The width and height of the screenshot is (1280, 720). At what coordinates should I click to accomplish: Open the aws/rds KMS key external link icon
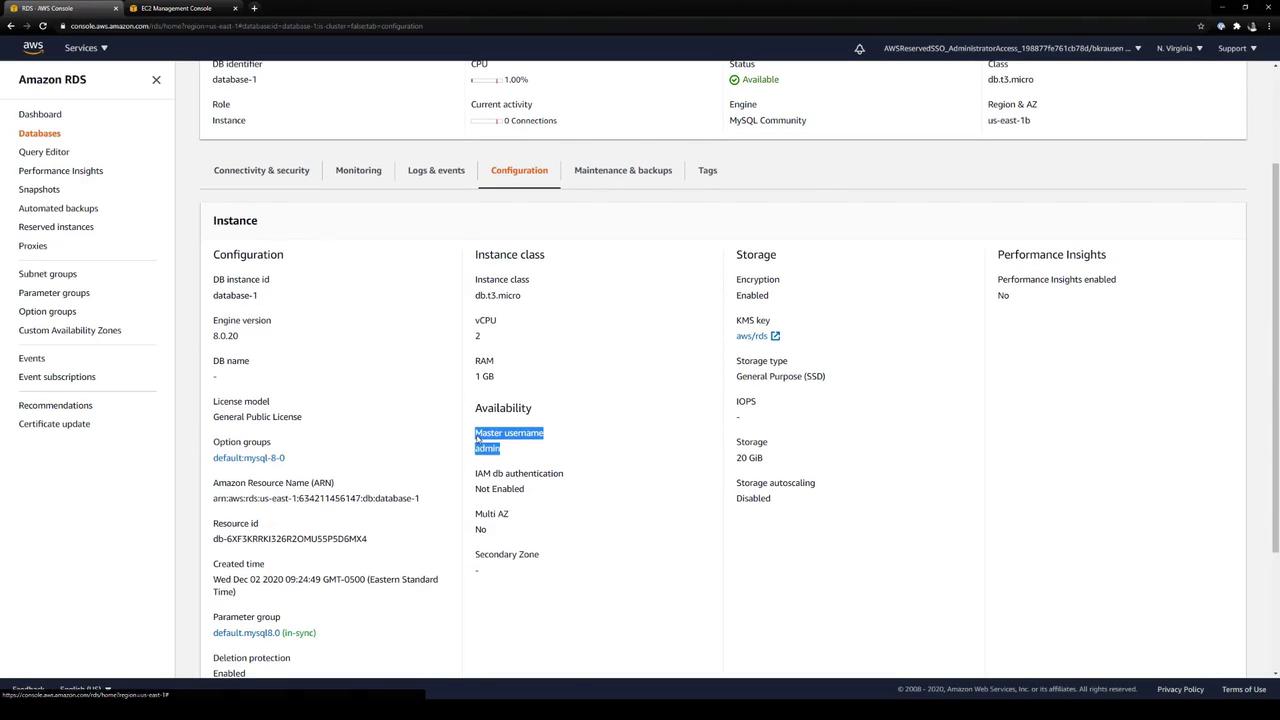775,336
